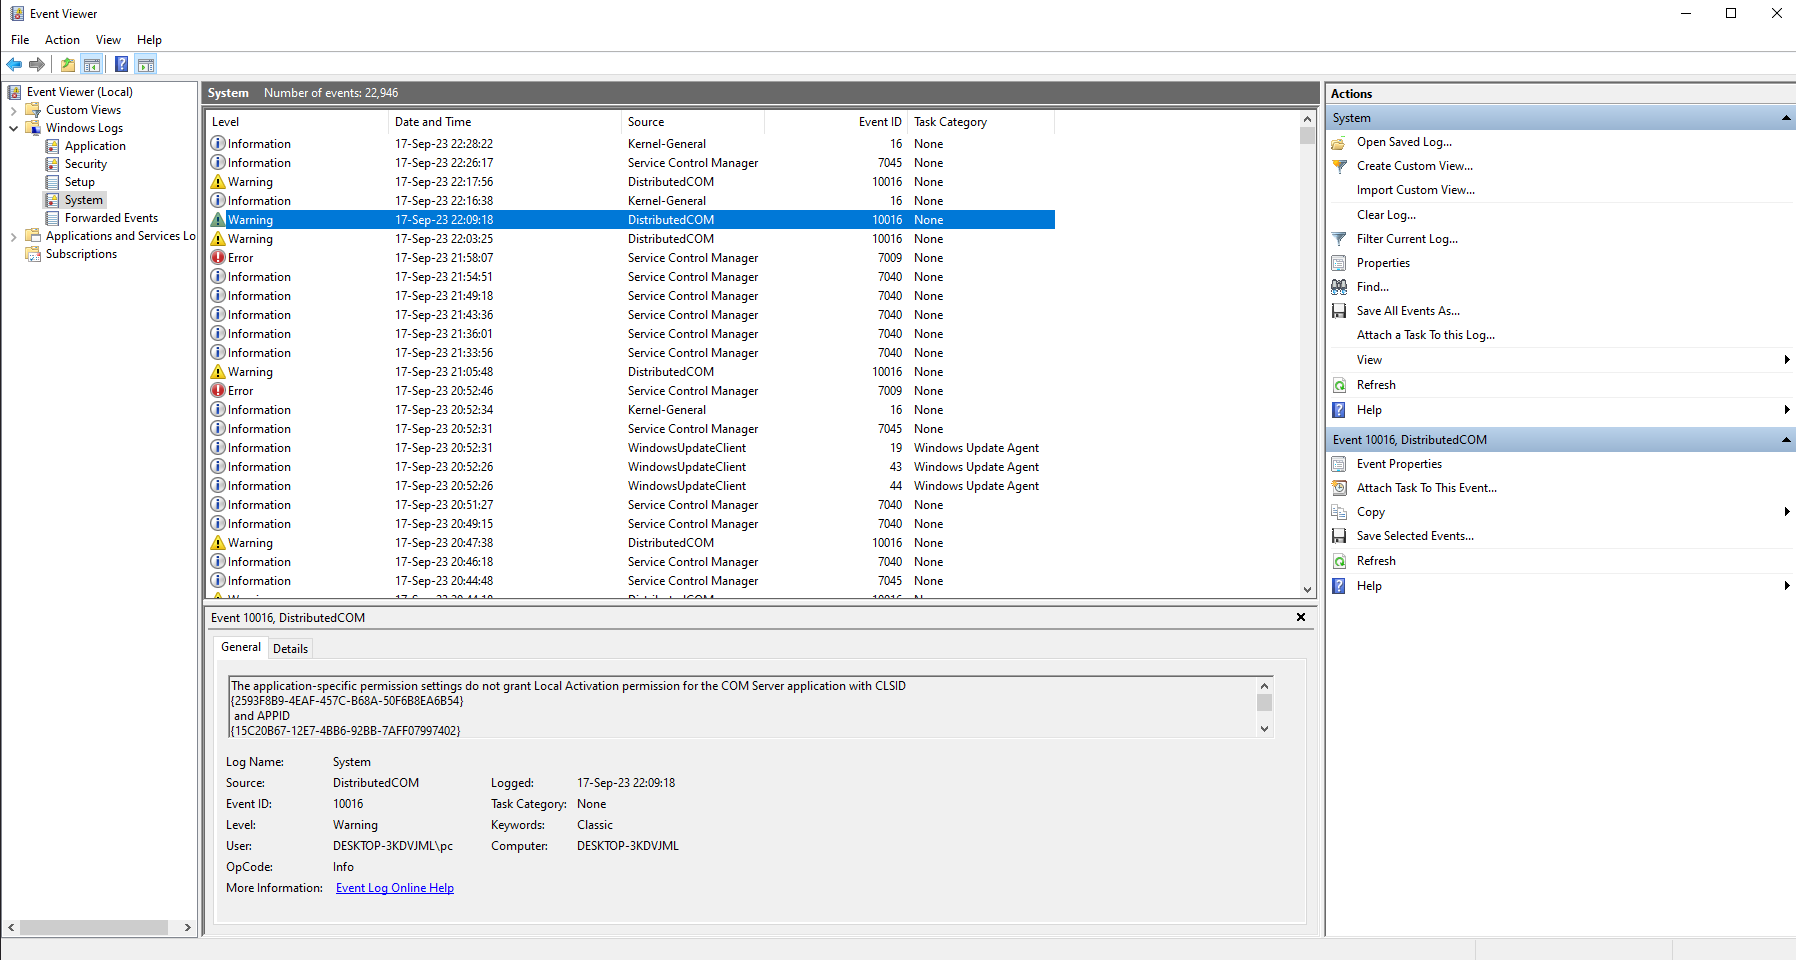Click the event list scroll down arrow

coord(1307,590)
